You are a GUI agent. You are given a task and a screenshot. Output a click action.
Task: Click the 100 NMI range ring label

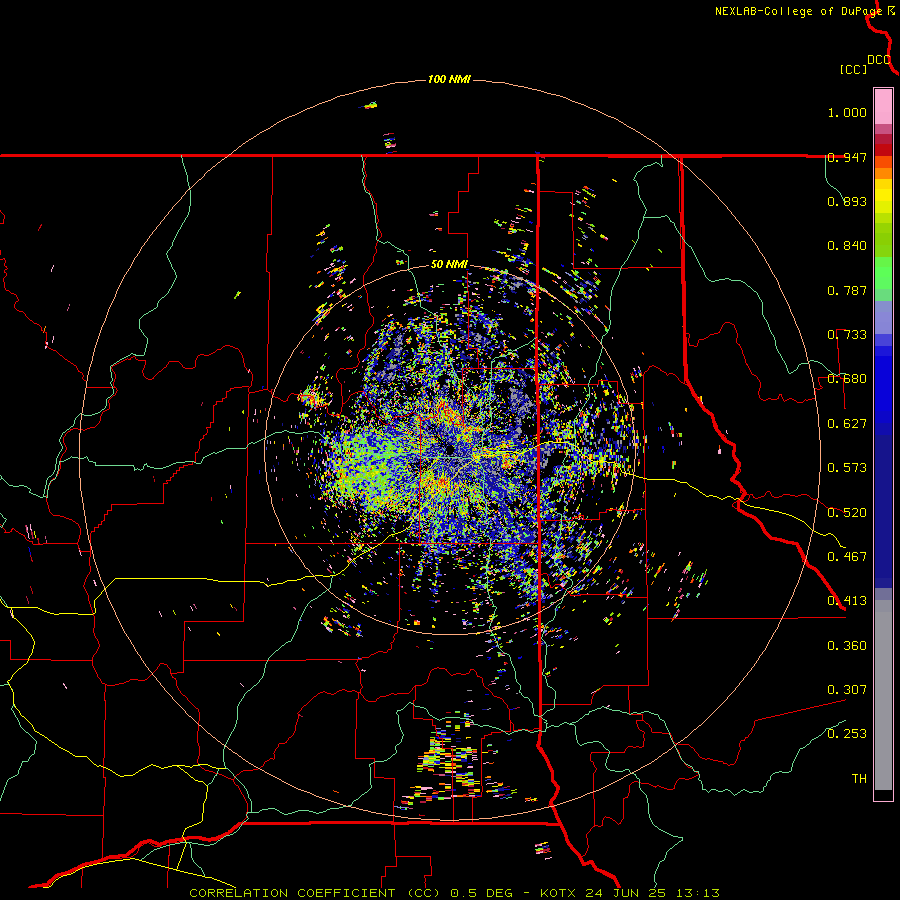[x=449, y=79]
